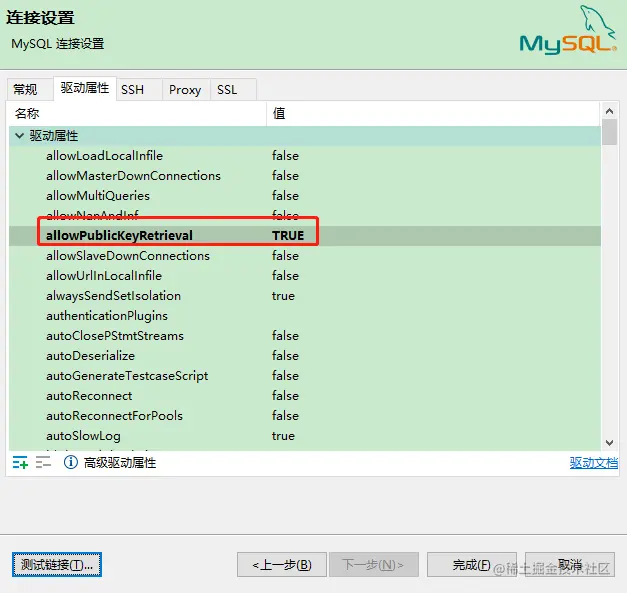Click the add driver property icon
The width and height of the screenshot is (627, 593).
[x=20, y=463]
